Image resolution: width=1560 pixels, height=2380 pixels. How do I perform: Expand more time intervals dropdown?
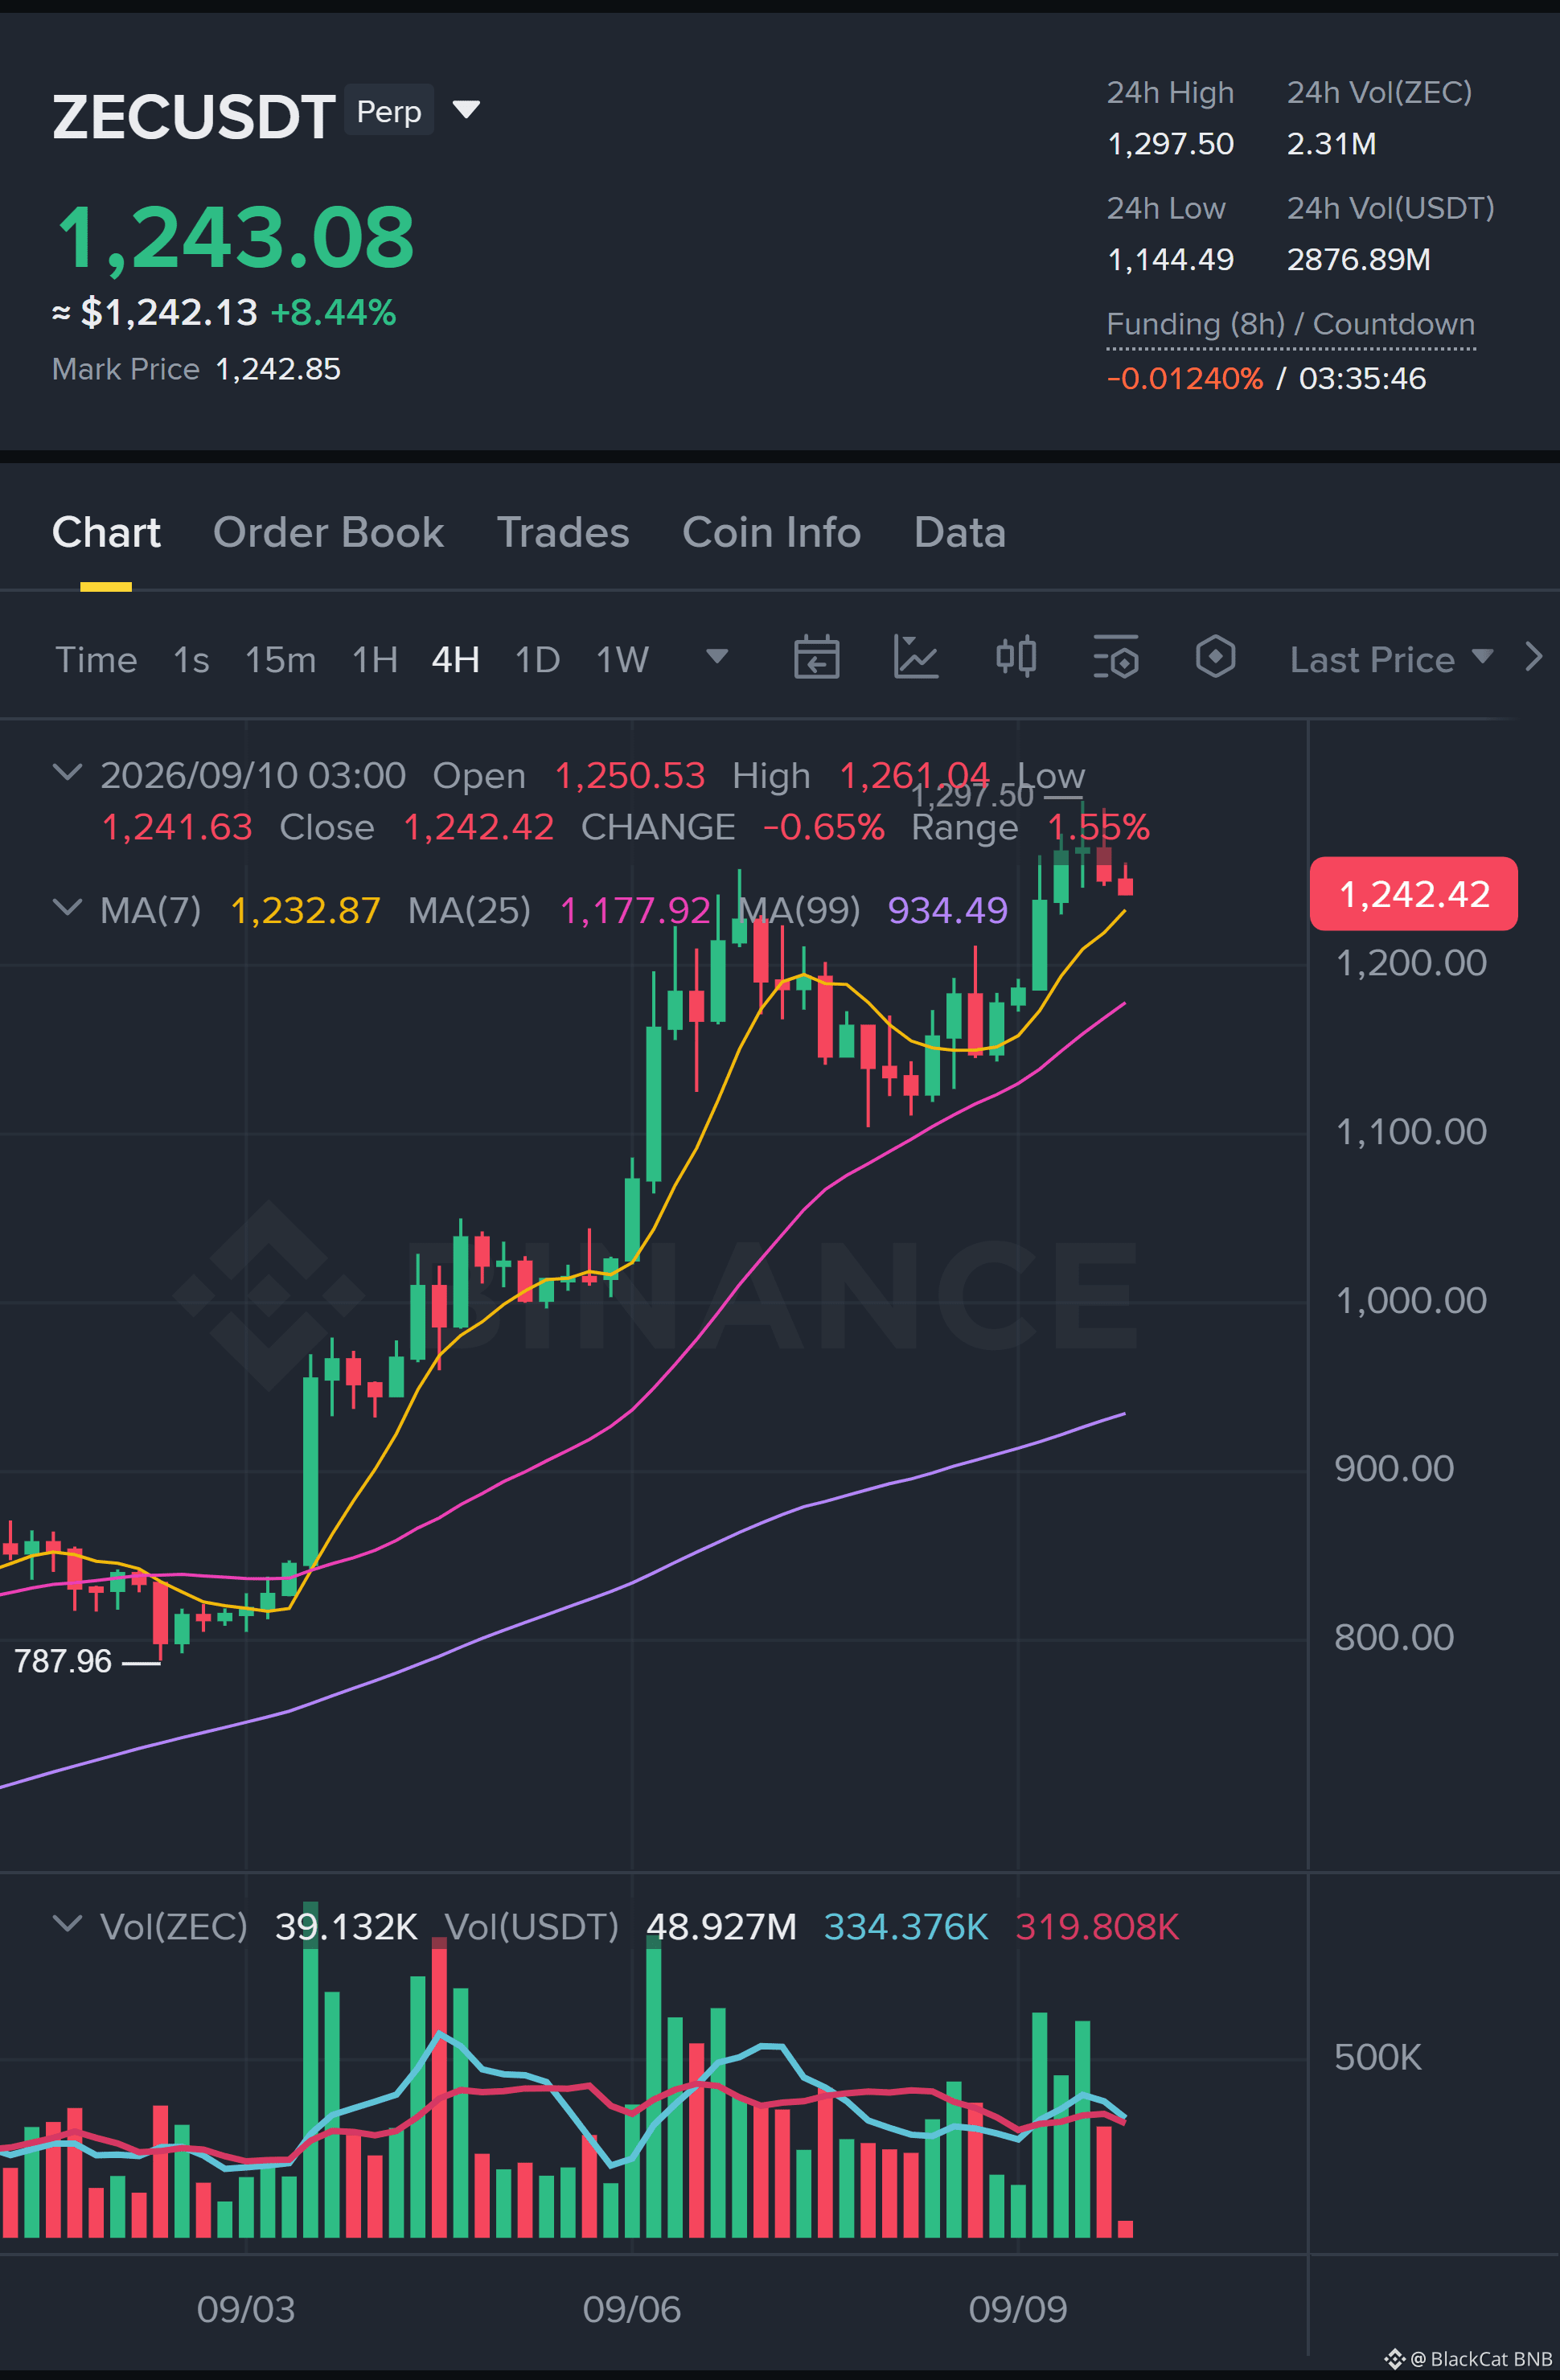click(x=716, y=657)
